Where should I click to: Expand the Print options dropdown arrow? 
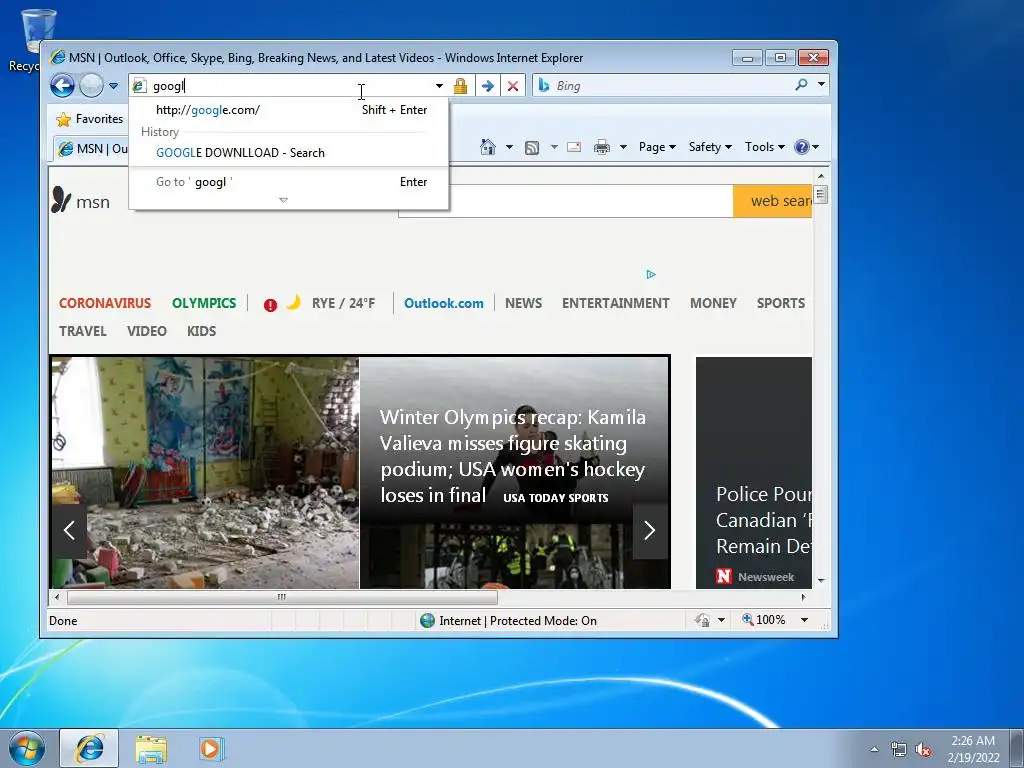point(623,147)
